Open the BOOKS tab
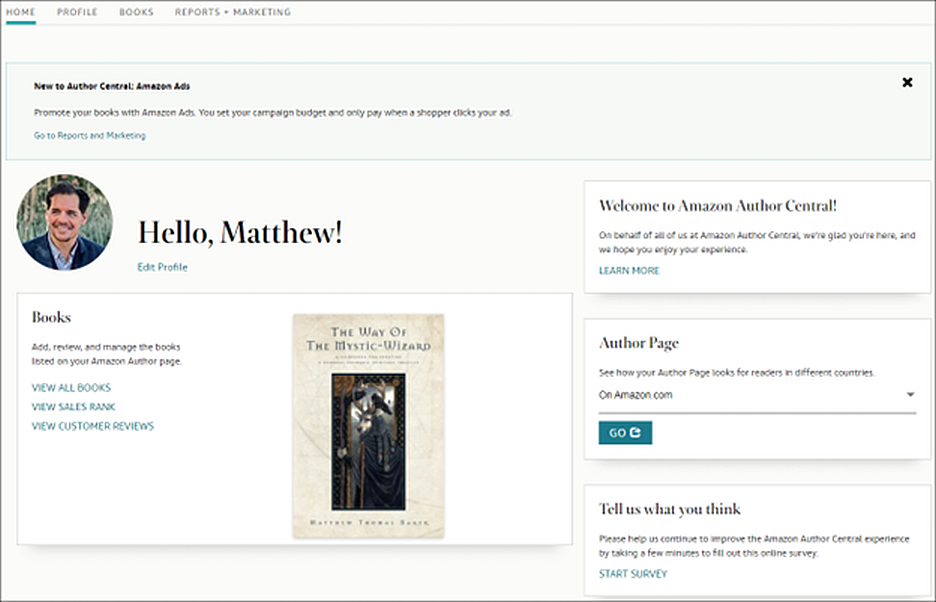 pos(136,13)
